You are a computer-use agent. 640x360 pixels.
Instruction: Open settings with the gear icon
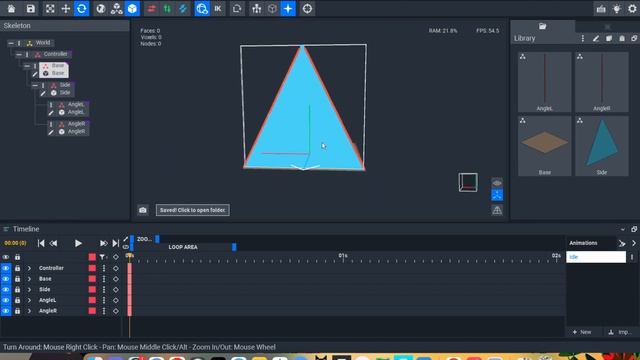click(x=632, y=9)
